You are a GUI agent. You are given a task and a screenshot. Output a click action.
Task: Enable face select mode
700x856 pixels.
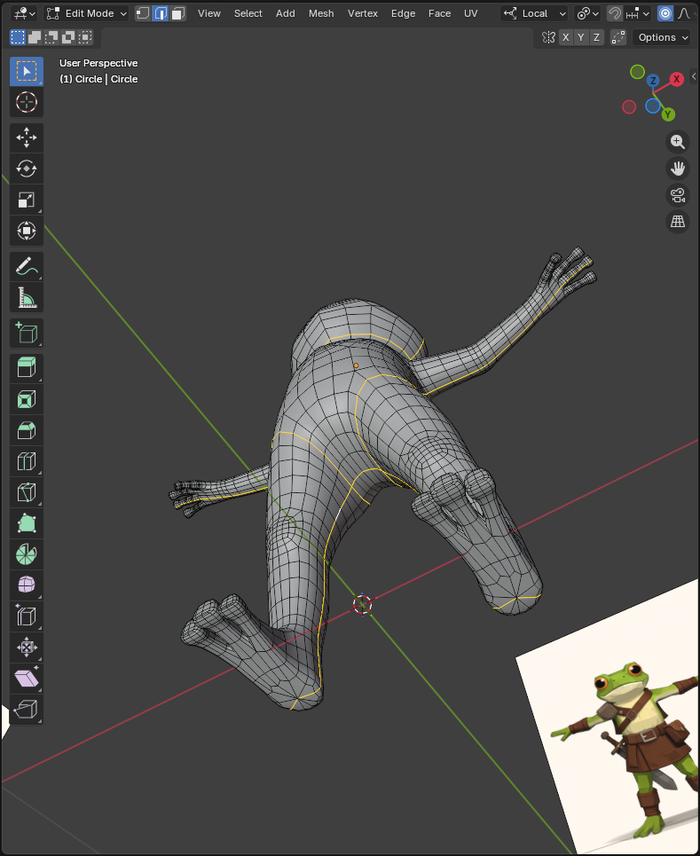click(x=178, y=13)
